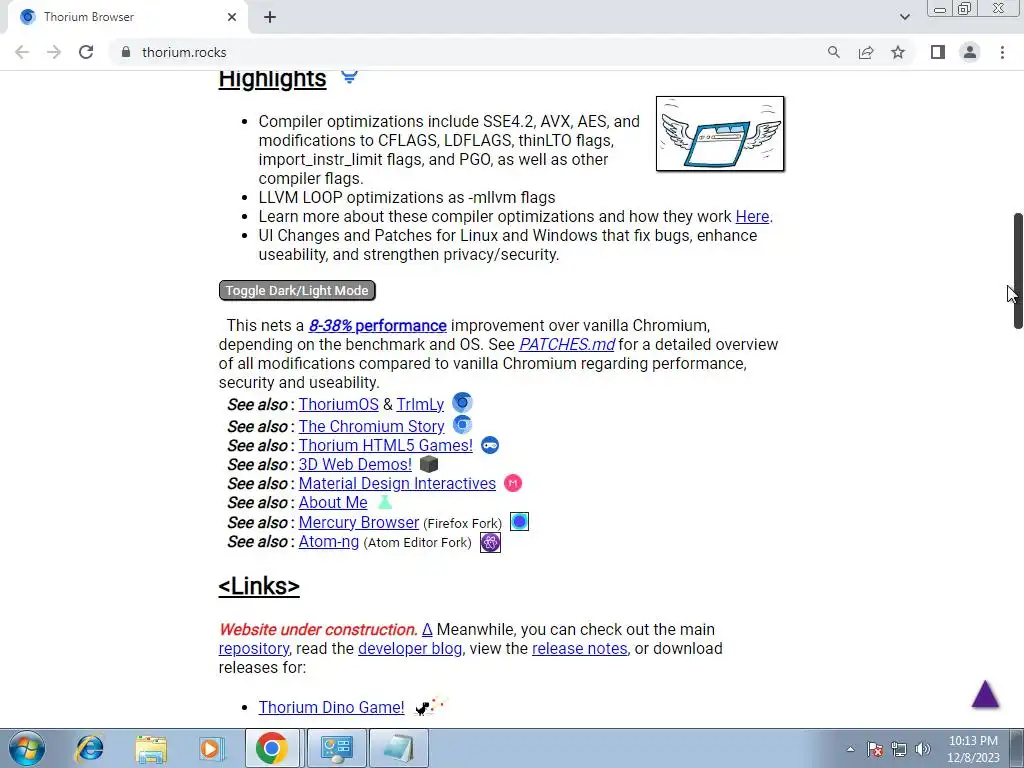Open the Thorium Dino Game link
1024x768 pixels.
(331, 707)
